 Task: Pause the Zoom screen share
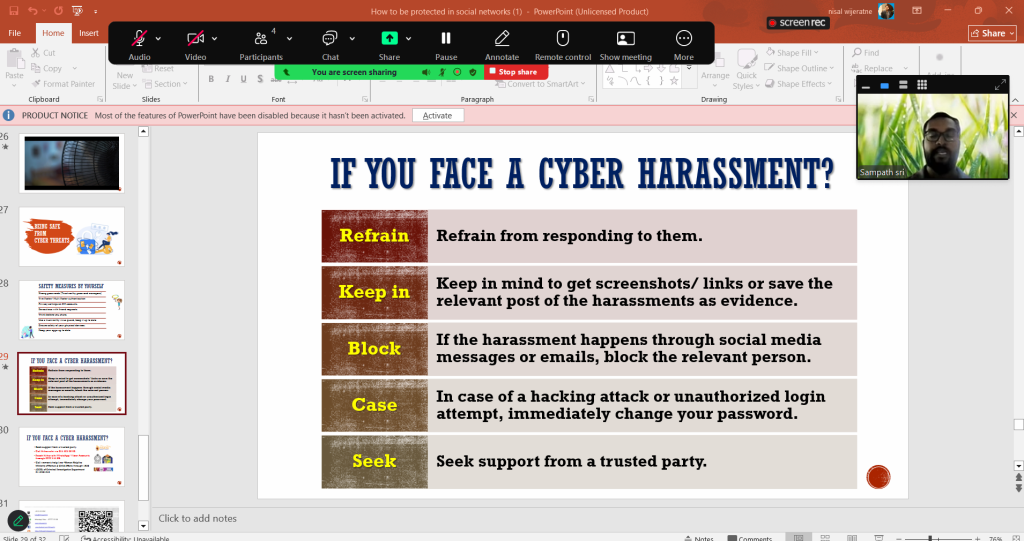coord(446,39)
